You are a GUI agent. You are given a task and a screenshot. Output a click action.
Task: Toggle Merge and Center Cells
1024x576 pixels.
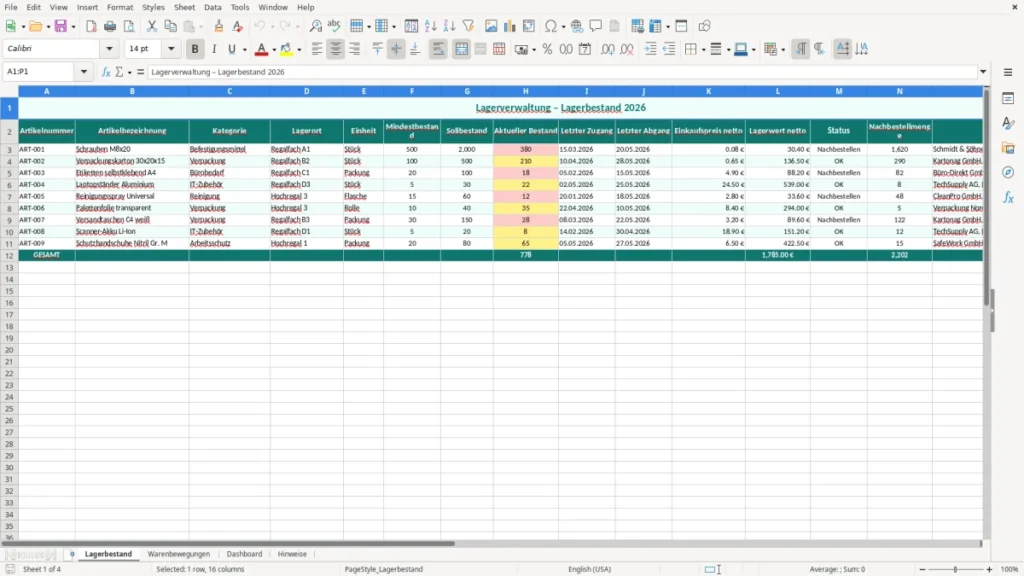462,49
